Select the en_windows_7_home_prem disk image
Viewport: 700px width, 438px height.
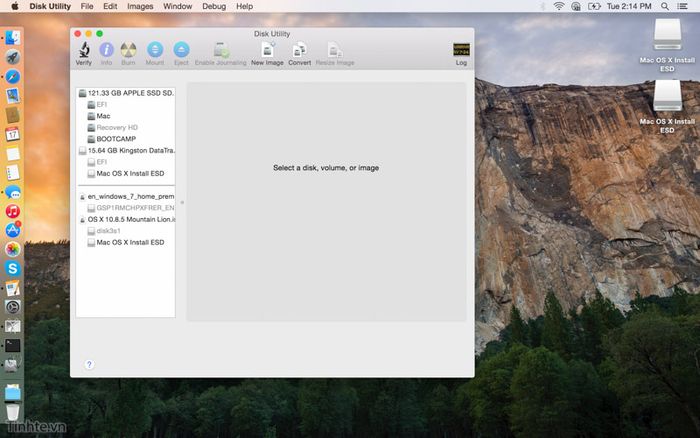point(127,196)
